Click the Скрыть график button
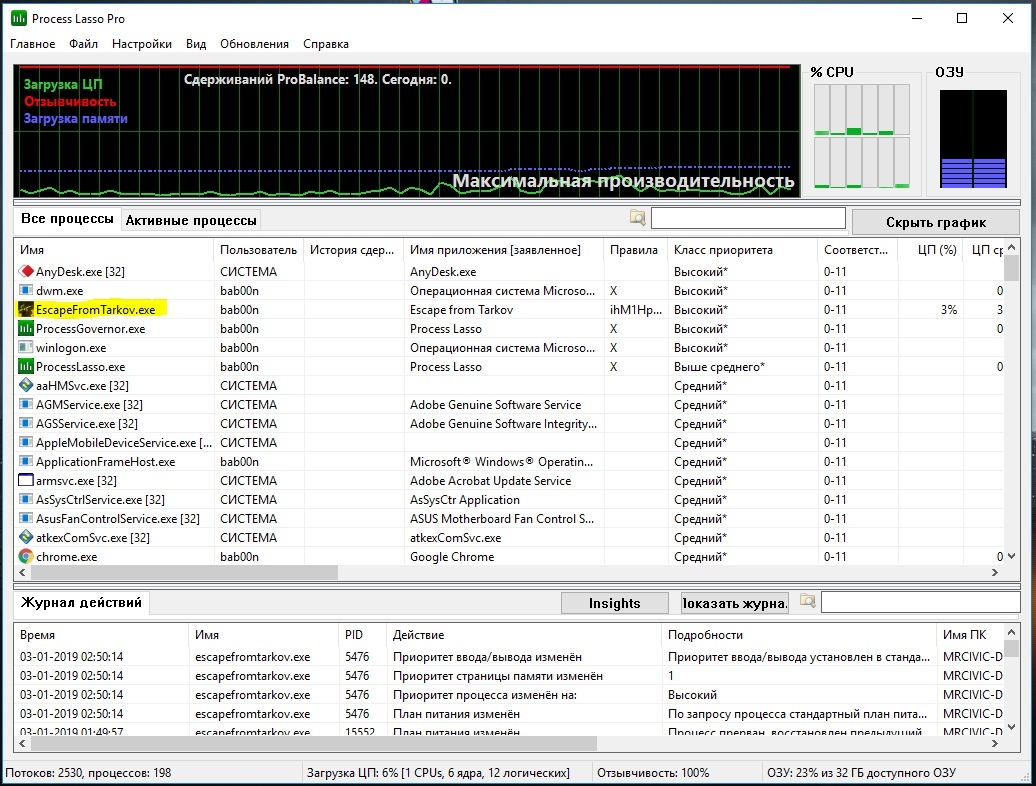 [x=936, y=223]
